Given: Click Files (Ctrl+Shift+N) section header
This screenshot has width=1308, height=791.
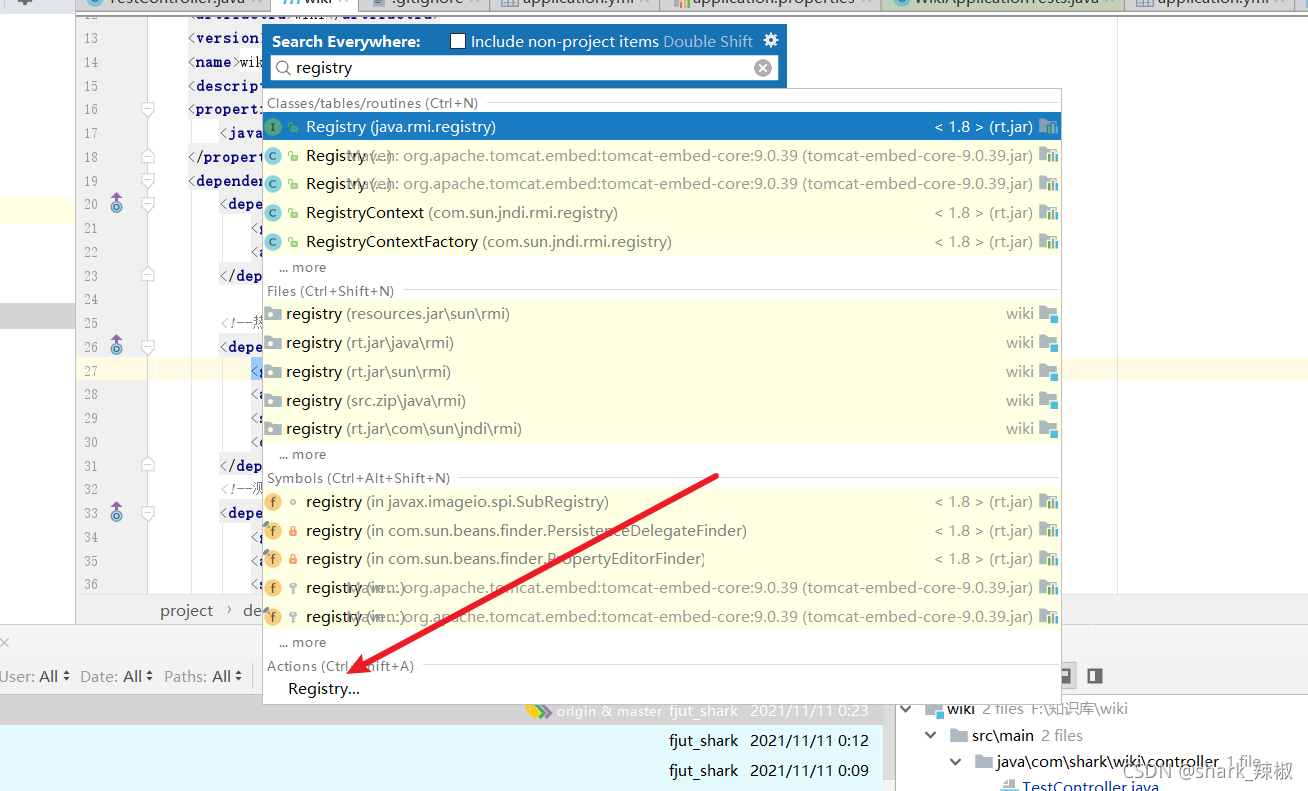Looking at the screenshot, I should point(330,291).
